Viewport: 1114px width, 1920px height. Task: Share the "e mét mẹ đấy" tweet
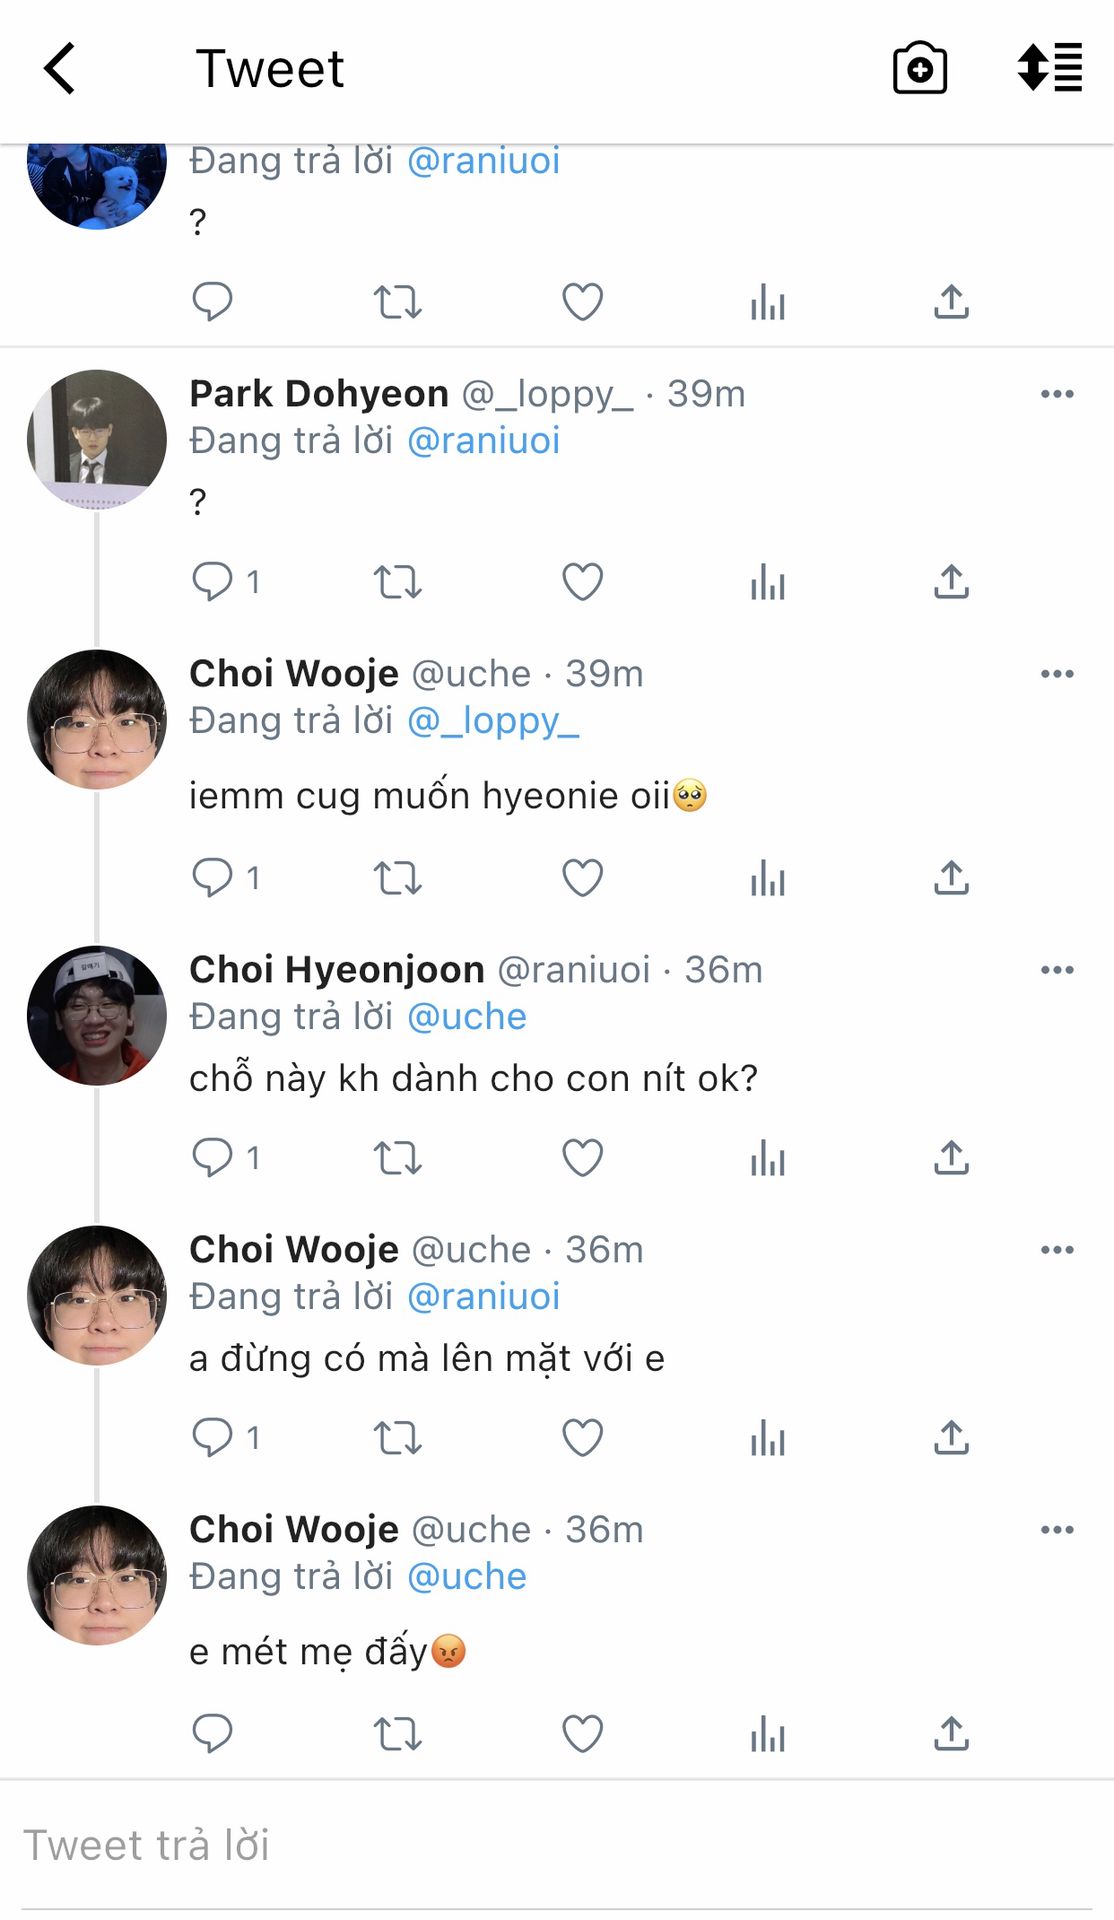[x=951, y=1733]
